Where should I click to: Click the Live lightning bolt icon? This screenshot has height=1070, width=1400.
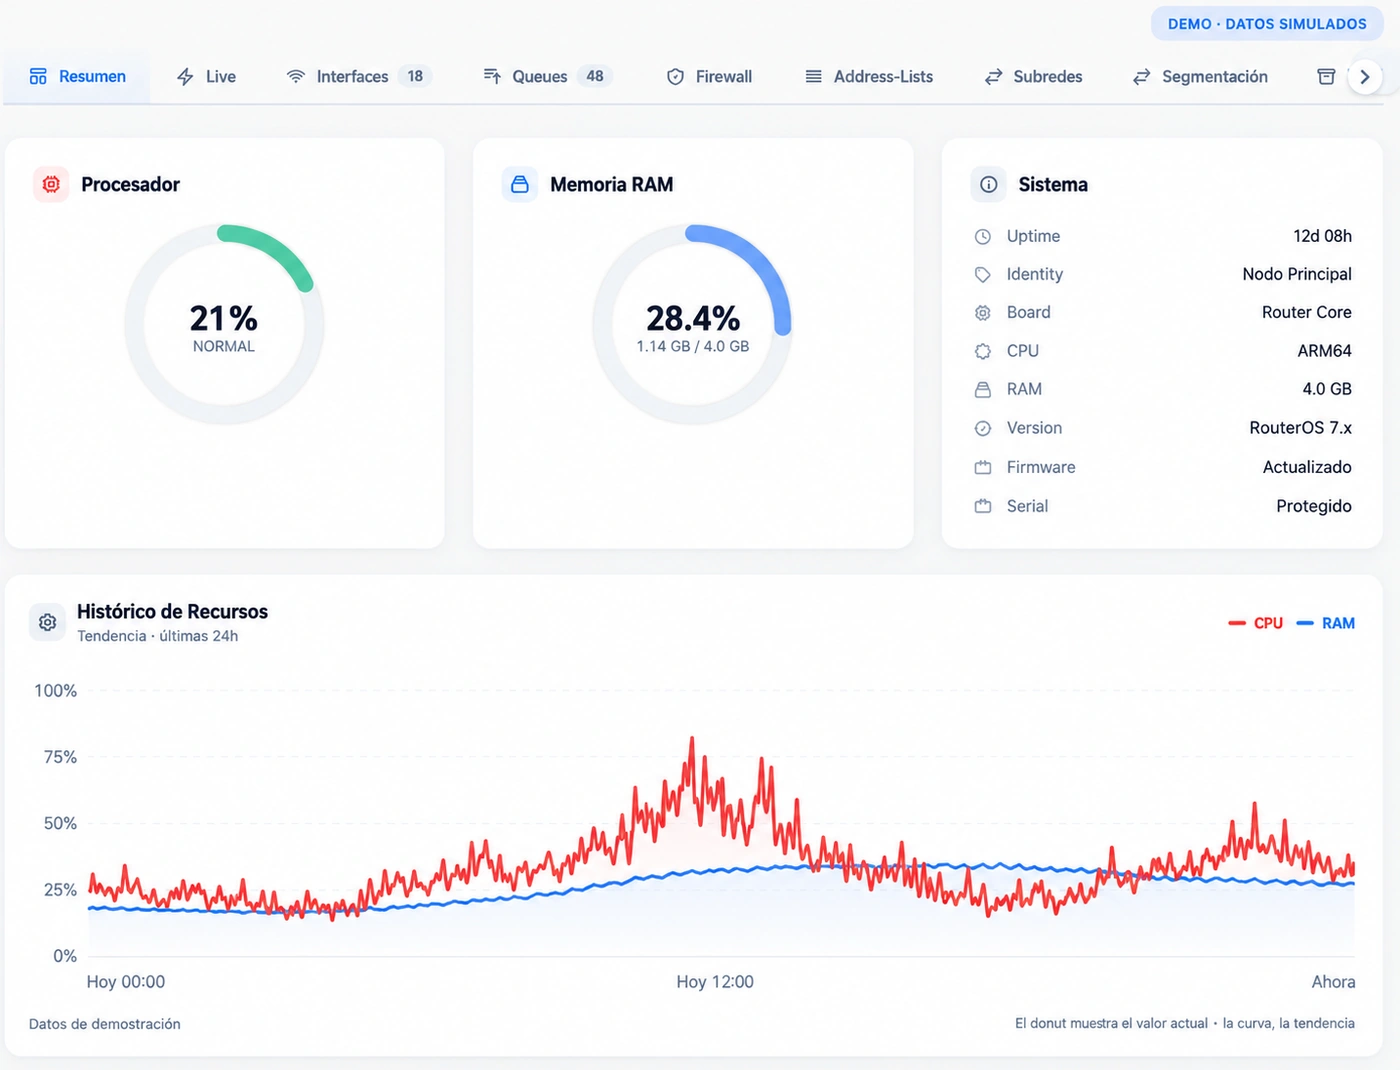click(x=185, y=77)
